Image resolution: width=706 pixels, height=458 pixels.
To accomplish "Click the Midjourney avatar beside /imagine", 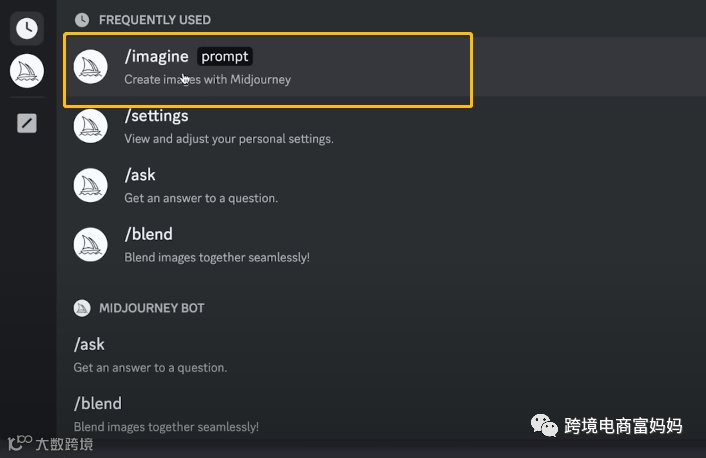I will 91,67.
